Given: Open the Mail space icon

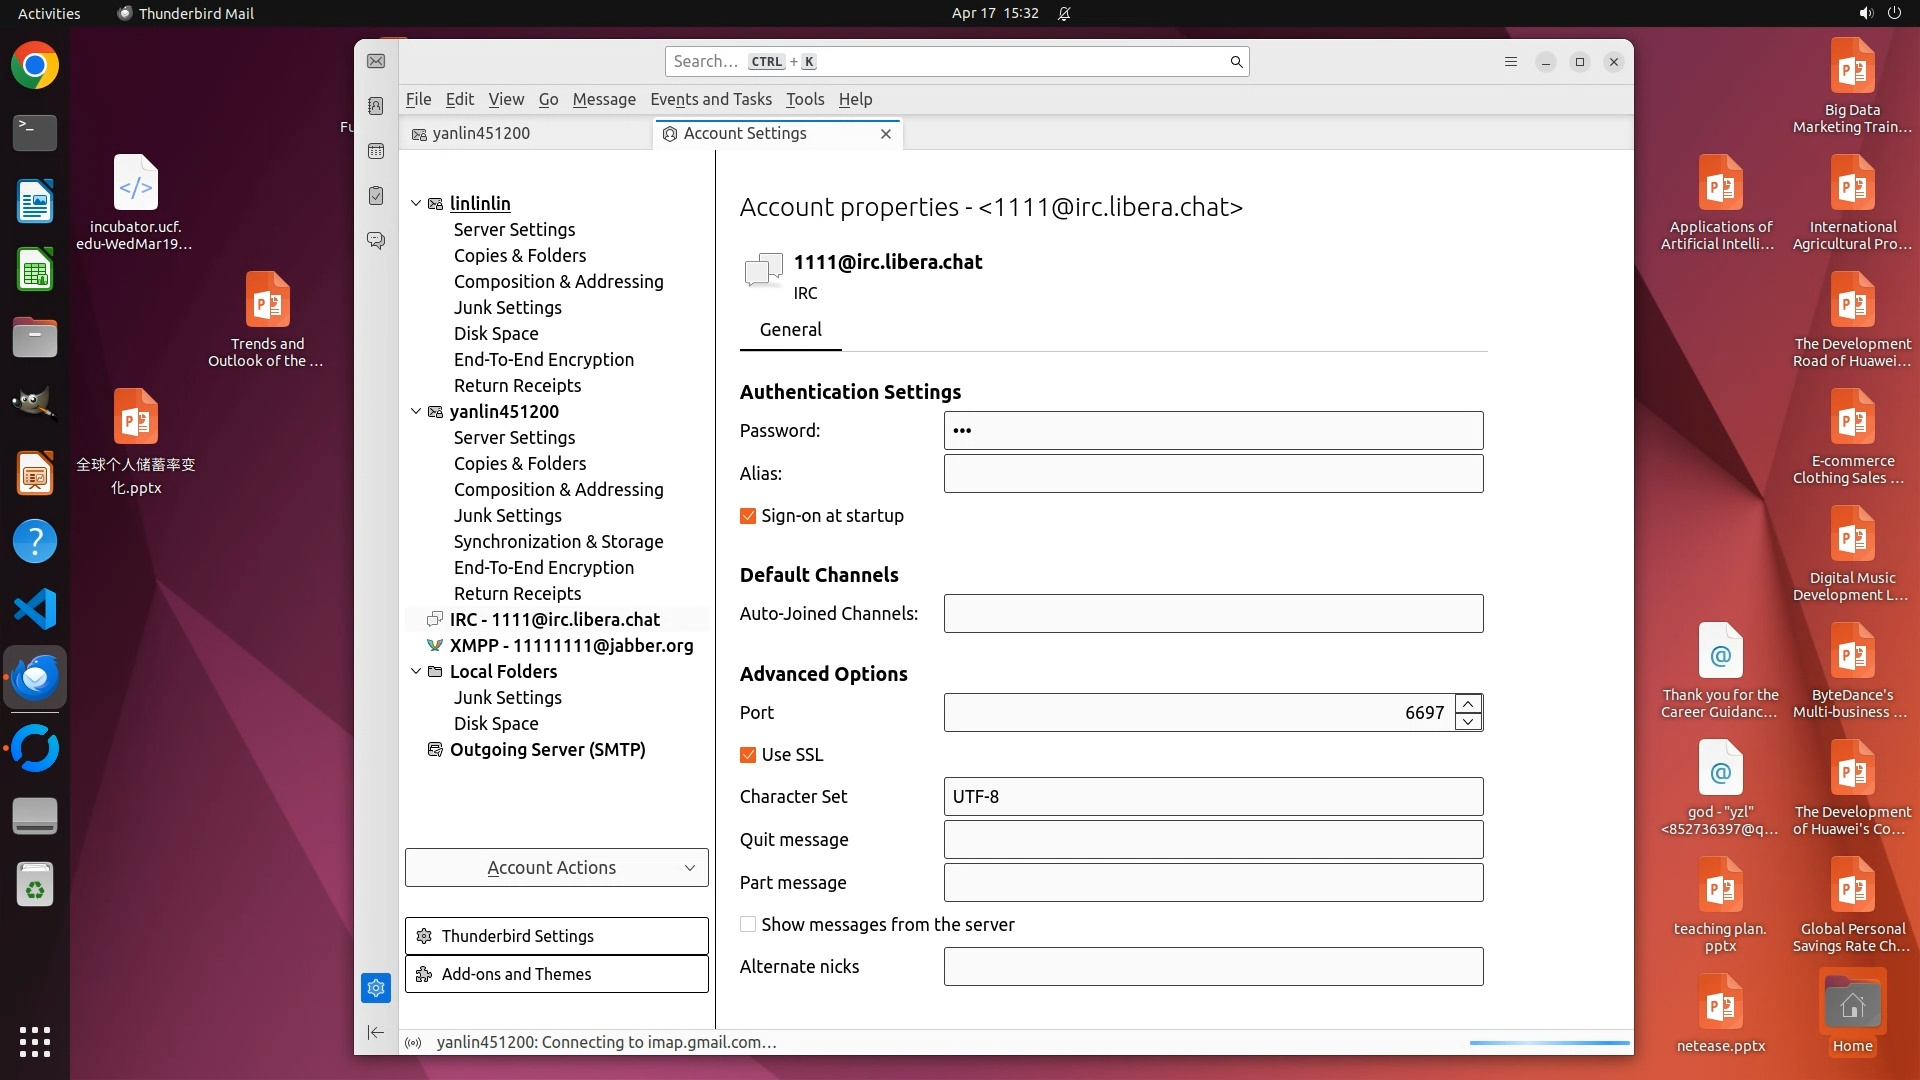Looking at the screenshot, I should (376, 61).
